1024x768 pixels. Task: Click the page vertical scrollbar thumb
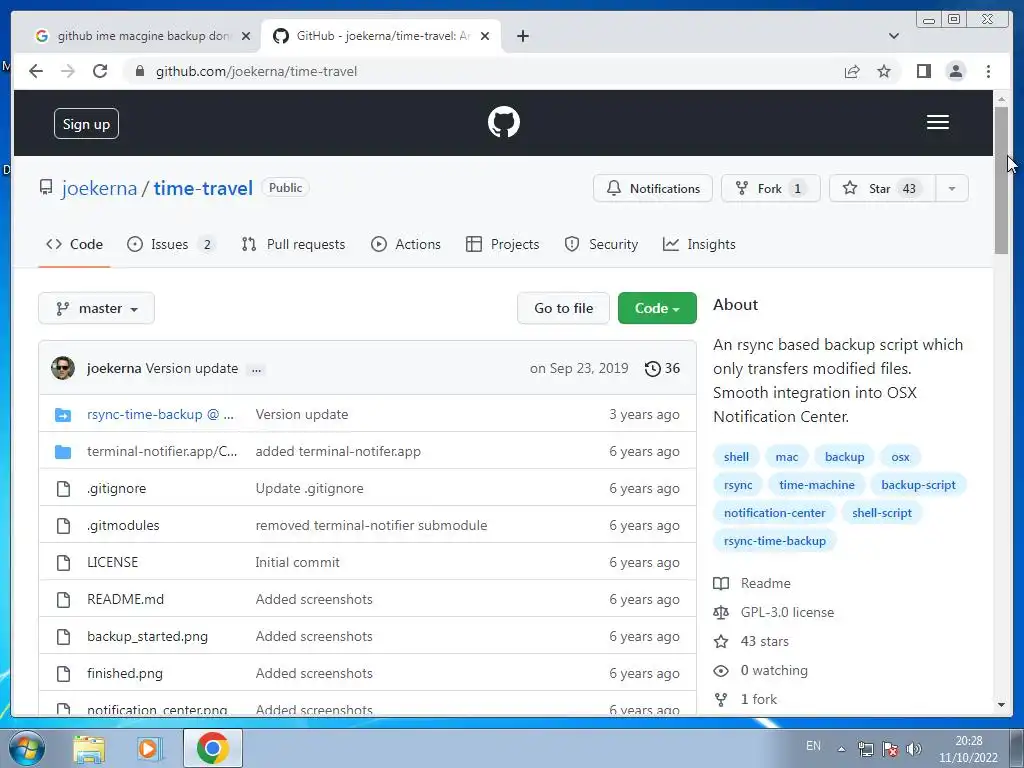click(1001, 180)
